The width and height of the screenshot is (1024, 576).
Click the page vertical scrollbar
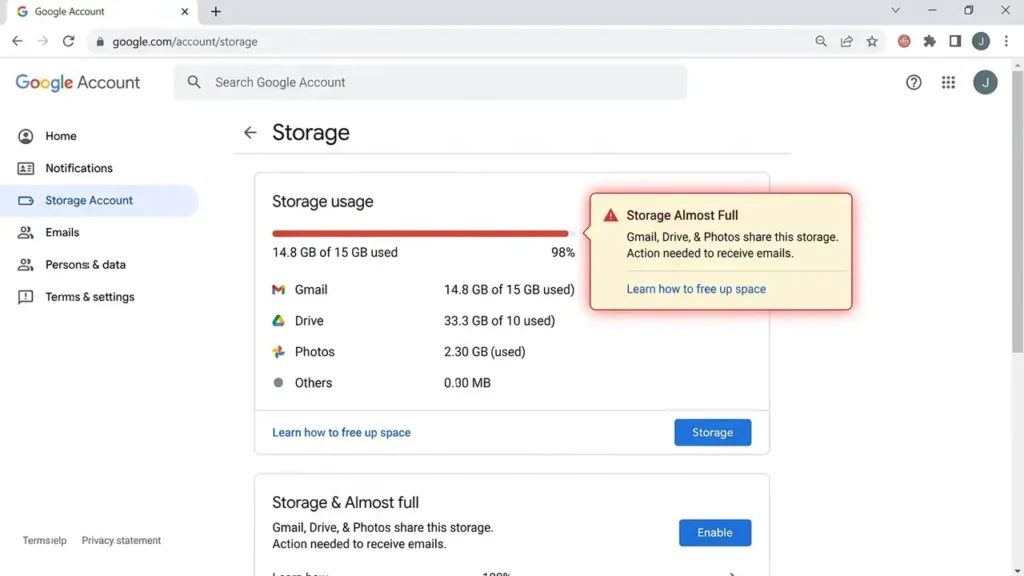click(1017, 212)
